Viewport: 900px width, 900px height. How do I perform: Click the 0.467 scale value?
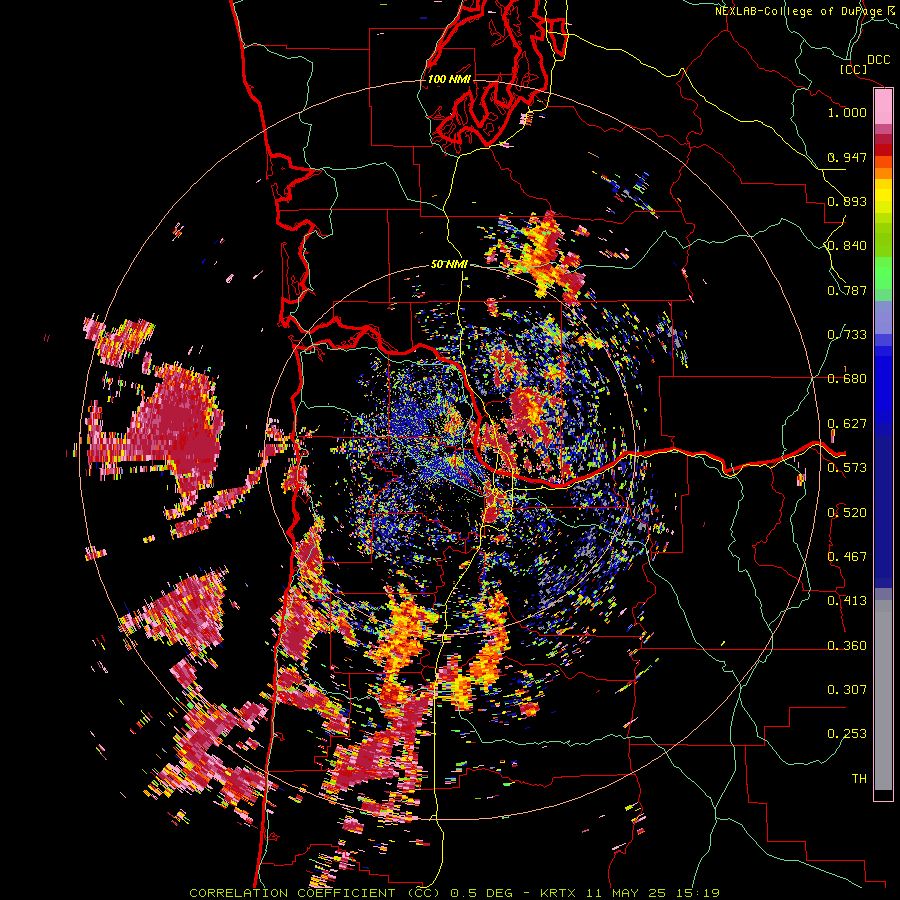coord(847,557)
